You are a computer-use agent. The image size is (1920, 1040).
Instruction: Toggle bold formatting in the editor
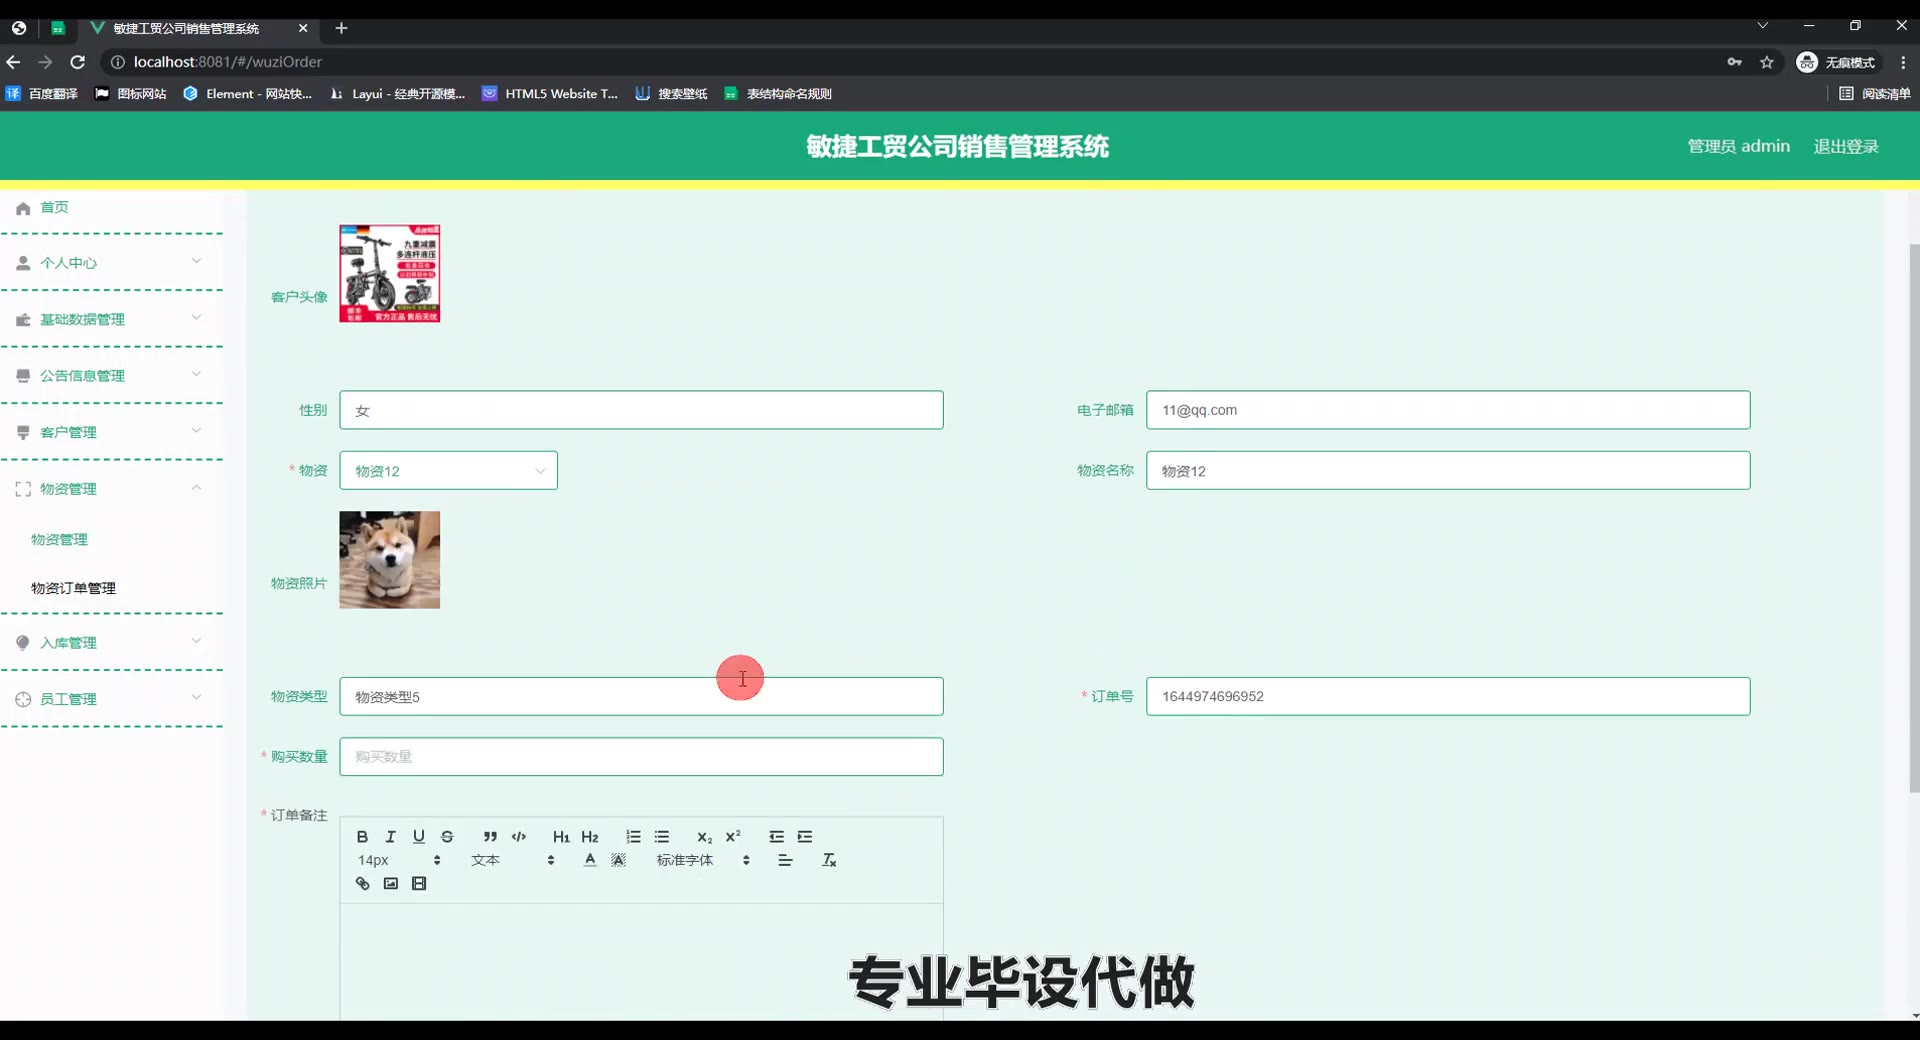[x=362, y=837]
